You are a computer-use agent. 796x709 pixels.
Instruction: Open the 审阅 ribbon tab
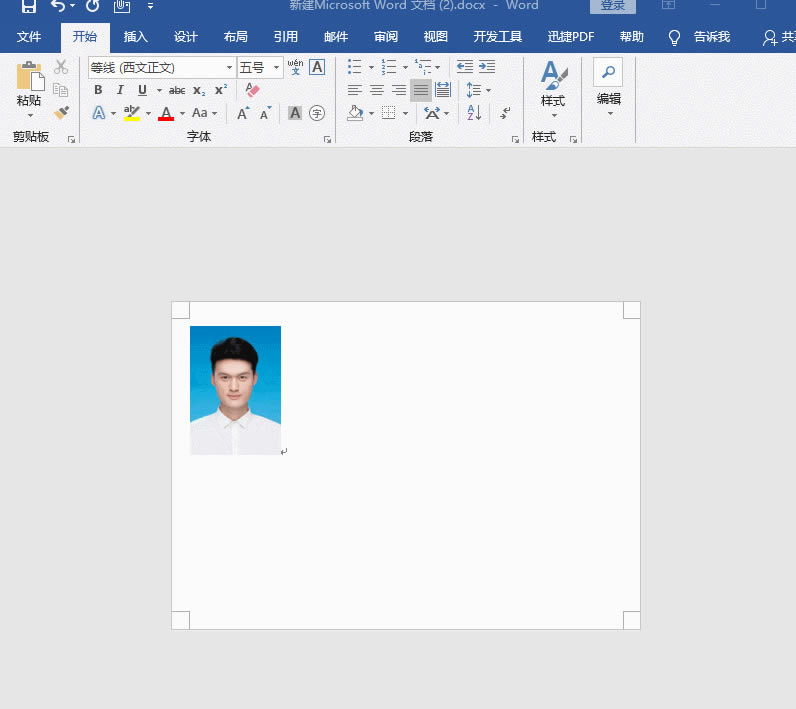386,37
